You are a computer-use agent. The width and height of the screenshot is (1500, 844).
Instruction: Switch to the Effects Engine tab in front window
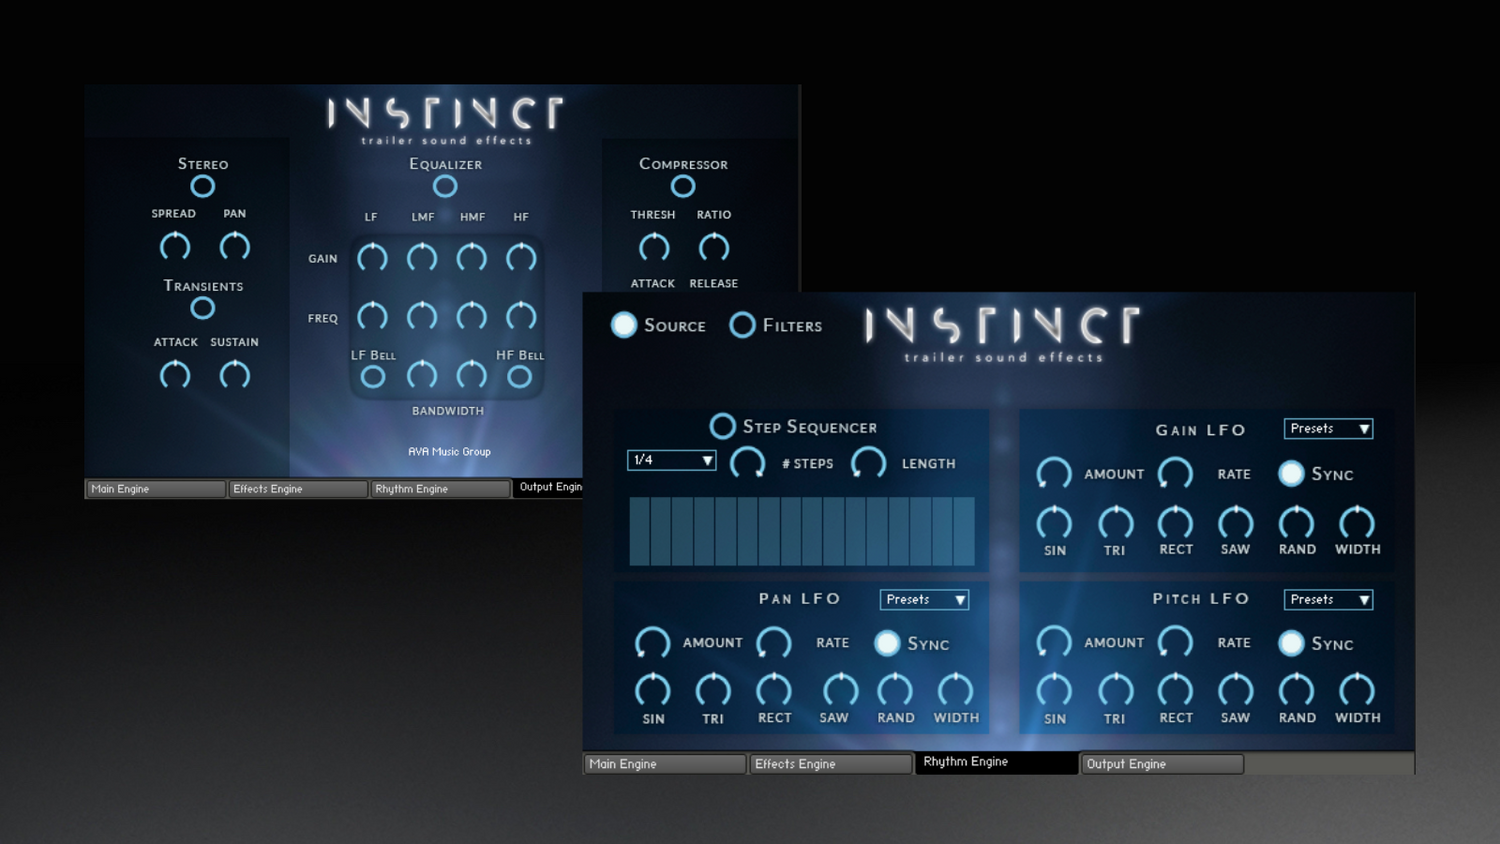point(830,764)
